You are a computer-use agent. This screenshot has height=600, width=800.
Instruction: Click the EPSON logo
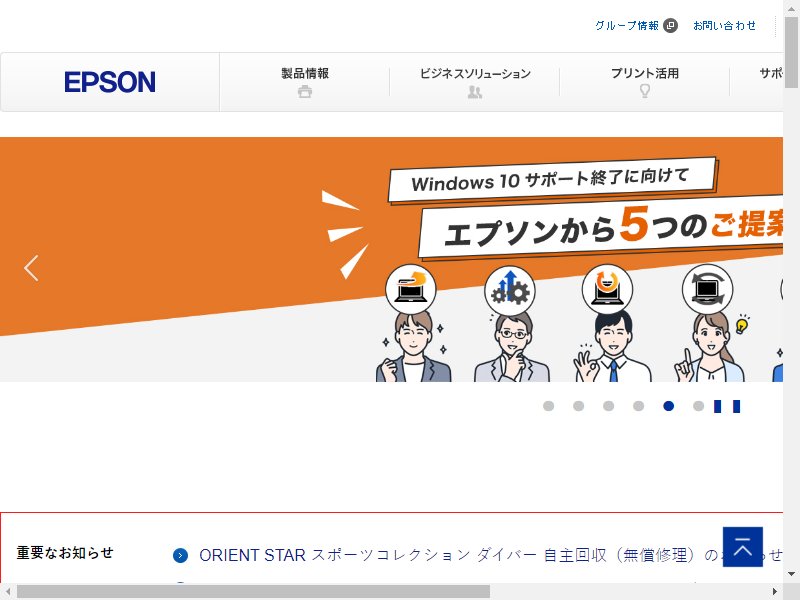coord(110,82)
